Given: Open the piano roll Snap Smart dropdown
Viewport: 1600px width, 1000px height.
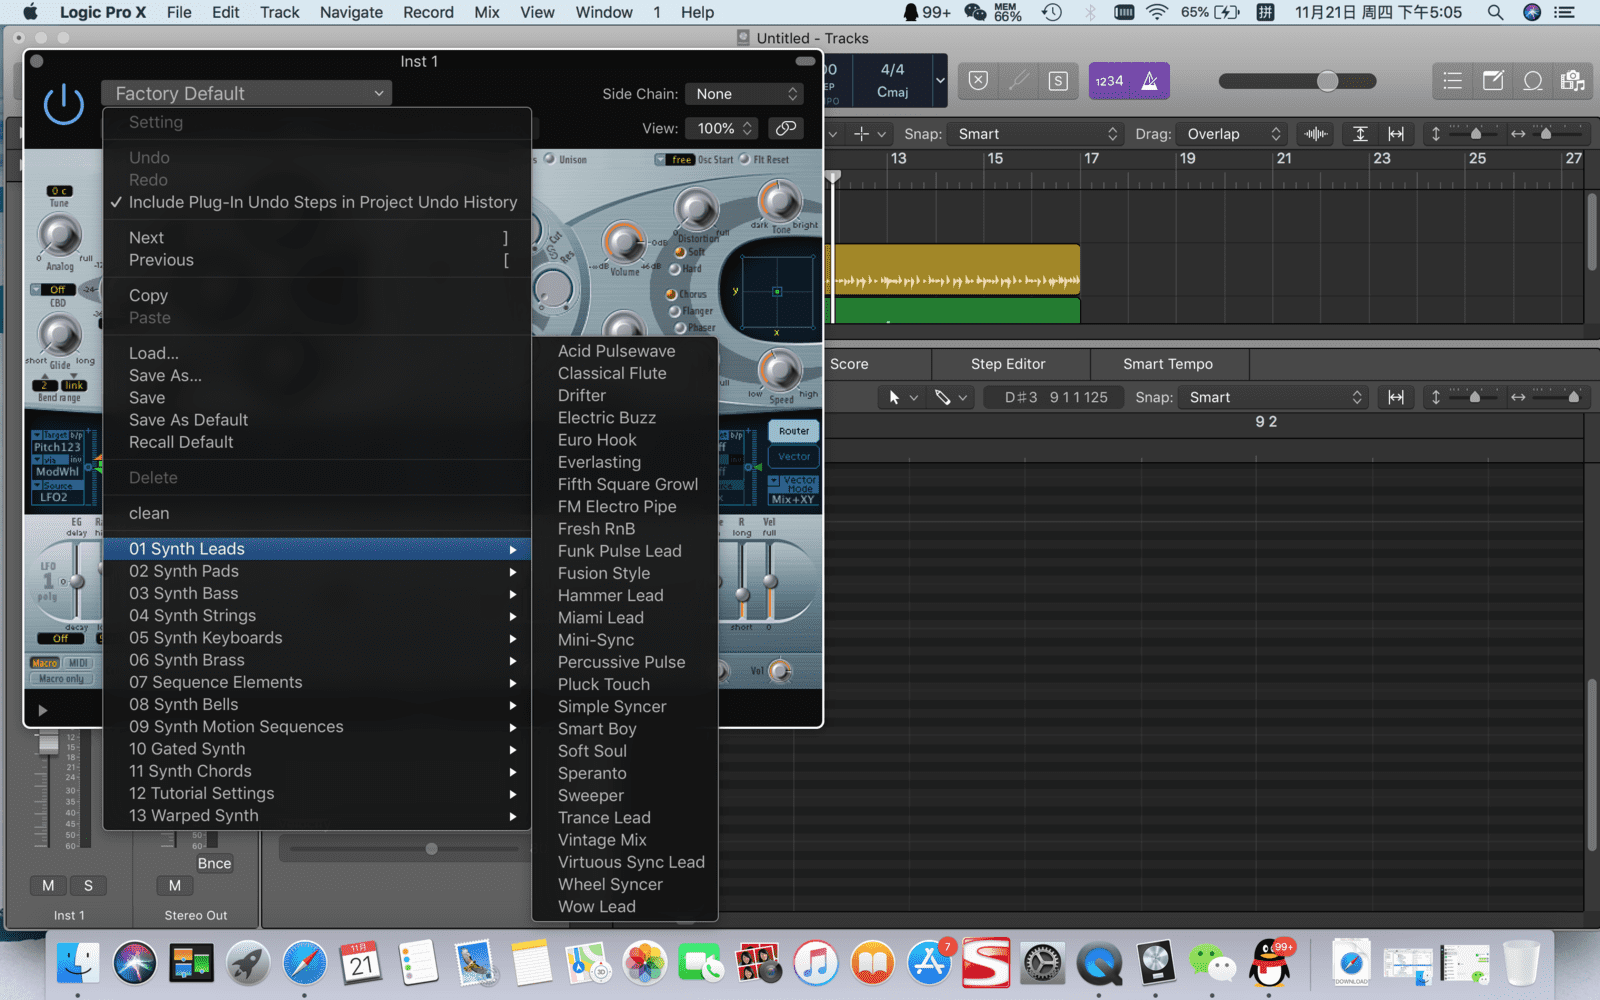Looking at the screenshot, I should (1273, 397).
